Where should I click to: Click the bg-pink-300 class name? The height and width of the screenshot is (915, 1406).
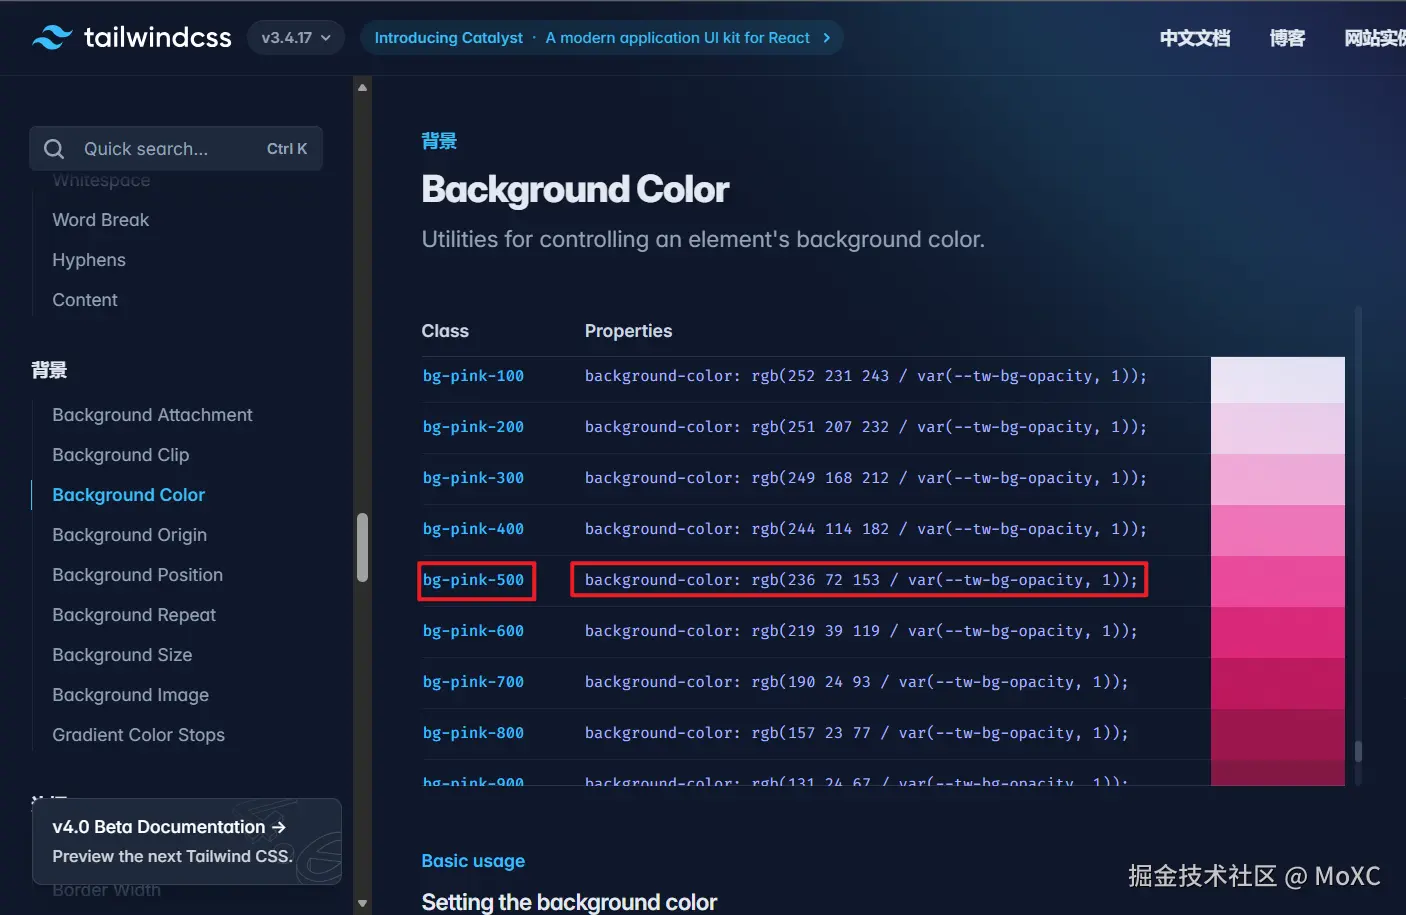point(473,478)
